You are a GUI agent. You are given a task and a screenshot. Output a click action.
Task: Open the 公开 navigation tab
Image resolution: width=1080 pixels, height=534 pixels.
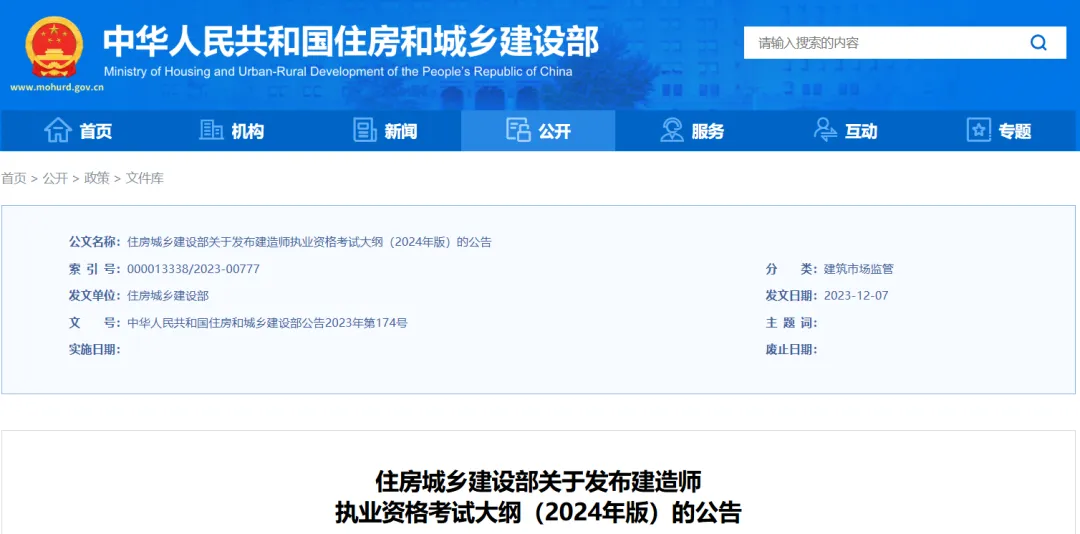538,130
